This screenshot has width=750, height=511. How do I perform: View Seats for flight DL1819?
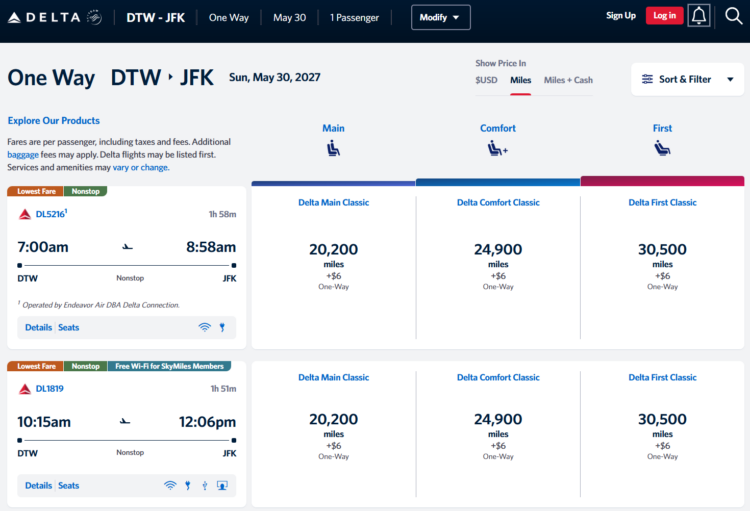coord(68,485)
